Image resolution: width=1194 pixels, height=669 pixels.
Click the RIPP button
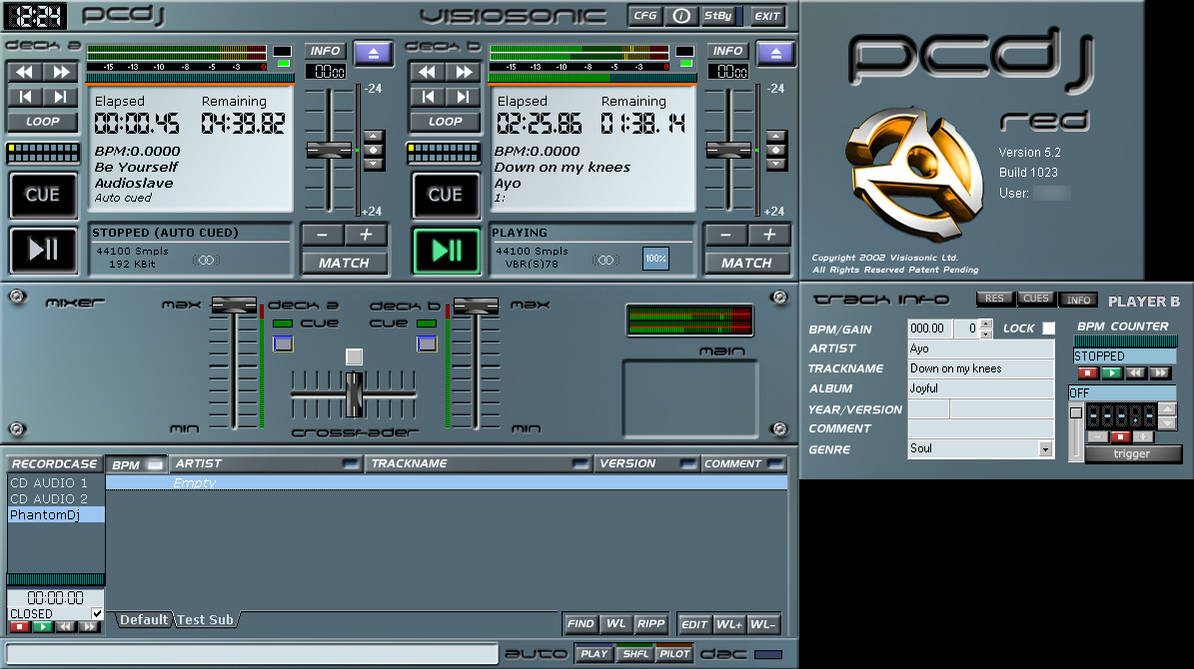tap(651, 624)
